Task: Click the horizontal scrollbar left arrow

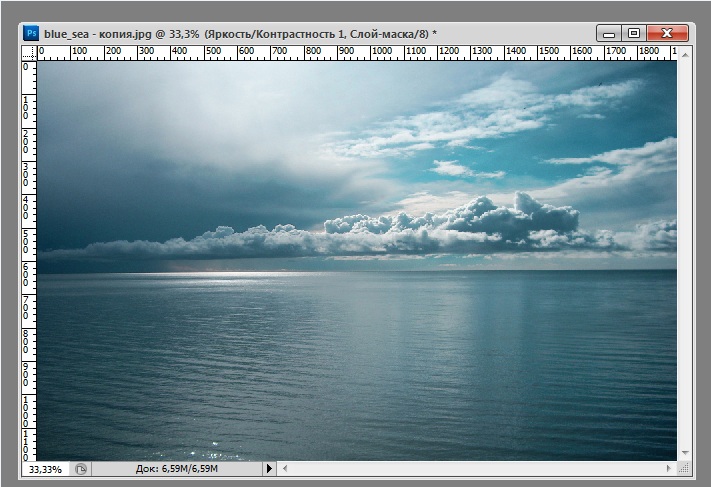Action: (285, 468)
